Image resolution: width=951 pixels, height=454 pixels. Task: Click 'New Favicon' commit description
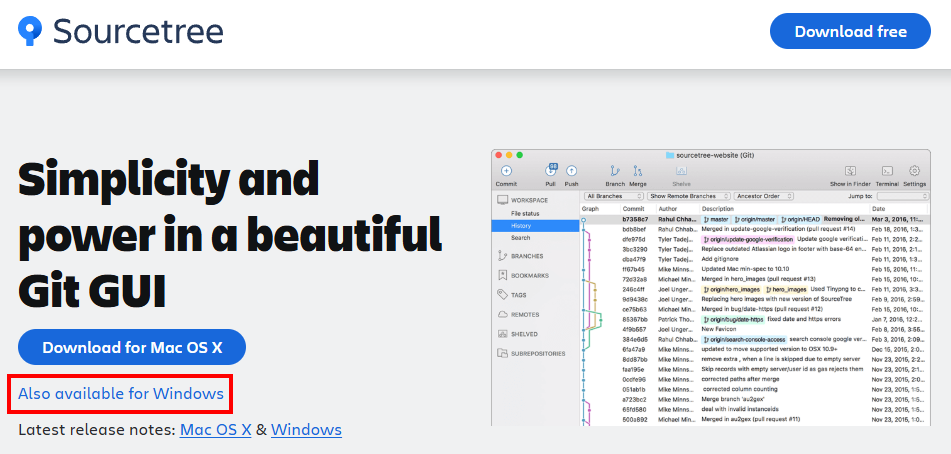coord(719,329)
